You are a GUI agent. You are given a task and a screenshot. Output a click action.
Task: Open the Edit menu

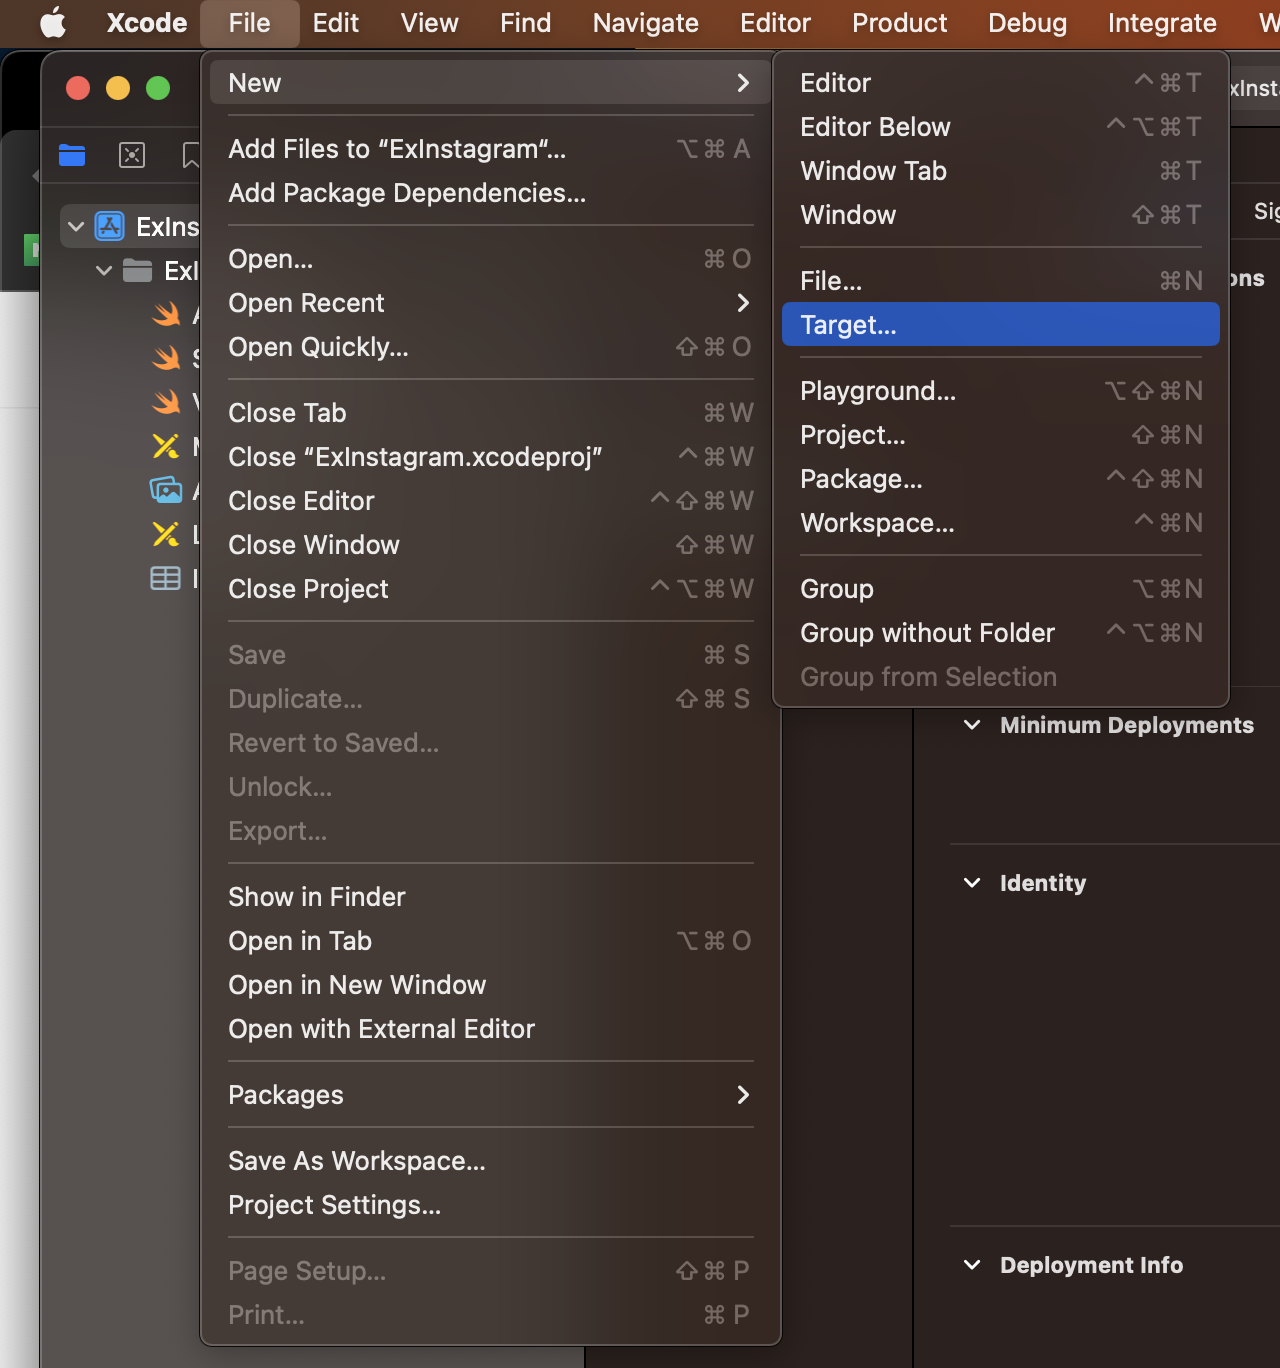coord(335,22)
